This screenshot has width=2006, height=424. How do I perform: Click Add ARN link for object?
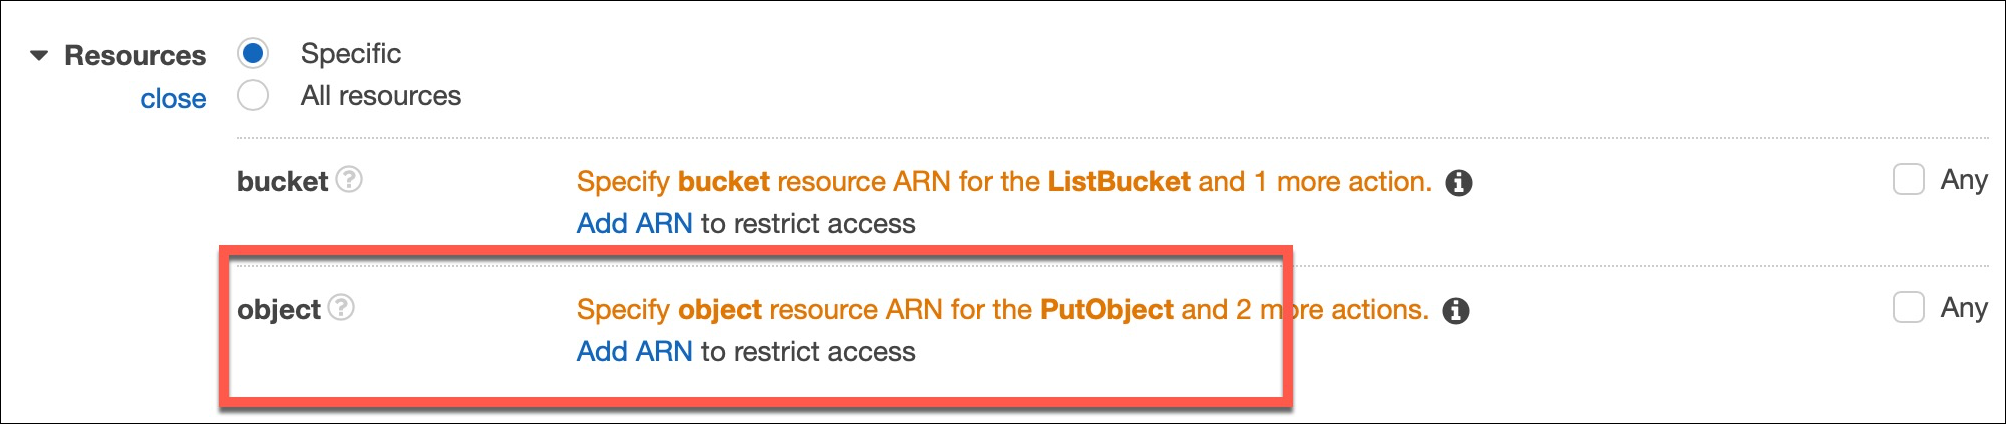pyautogui.click(x=634, y=351)
